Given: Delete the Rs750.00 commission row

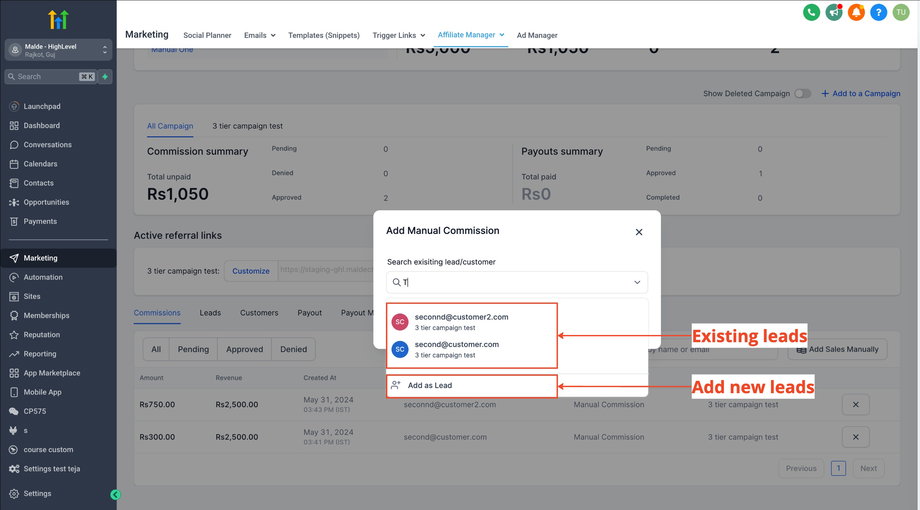Looking at the screenshot, I should coord(856,405).
